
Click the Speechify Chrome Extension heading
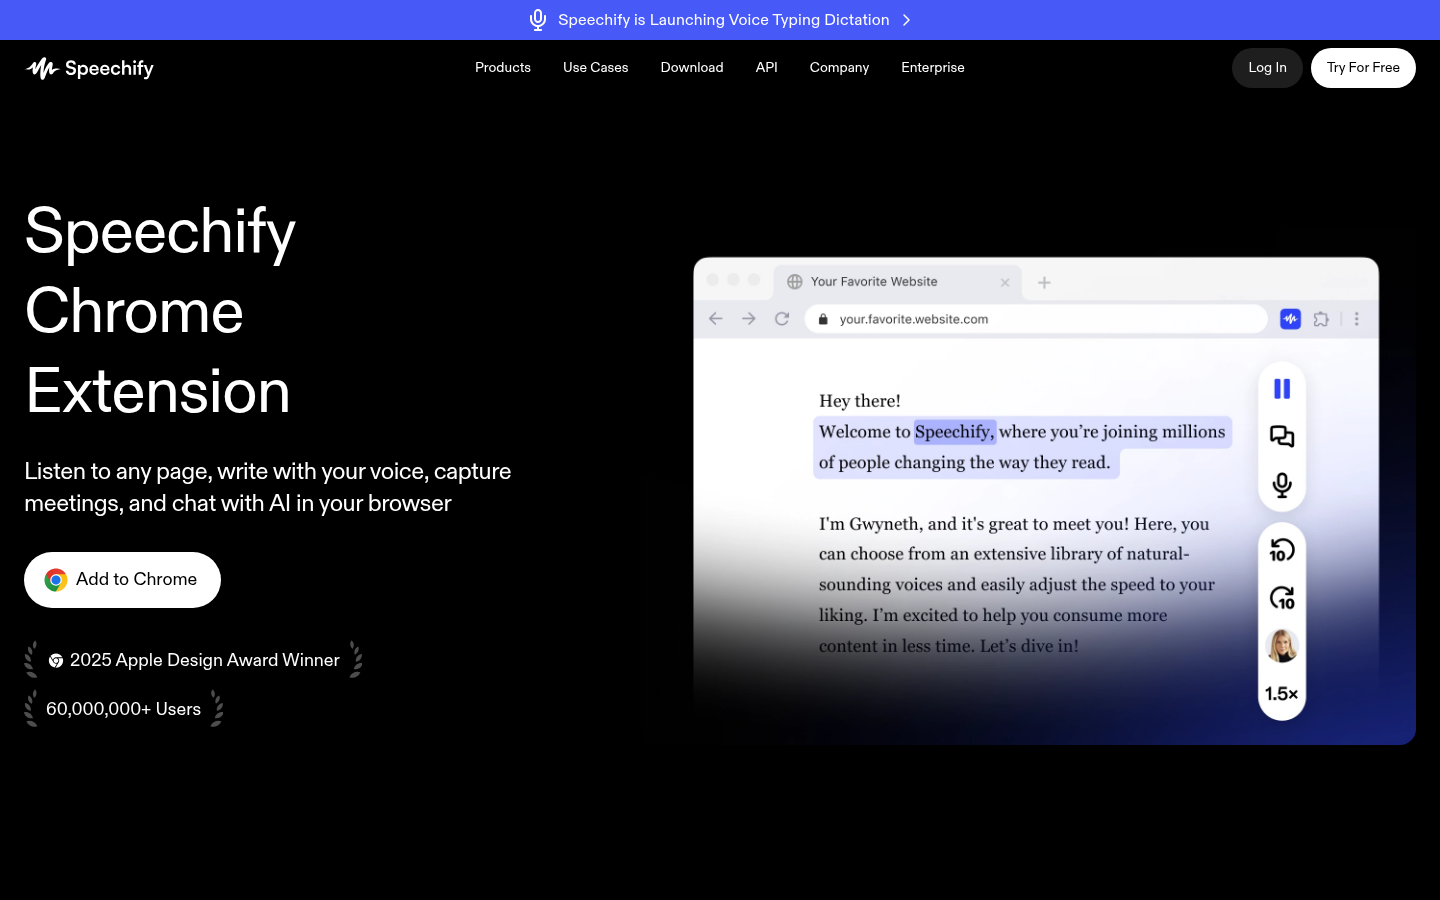coord(160,311)
